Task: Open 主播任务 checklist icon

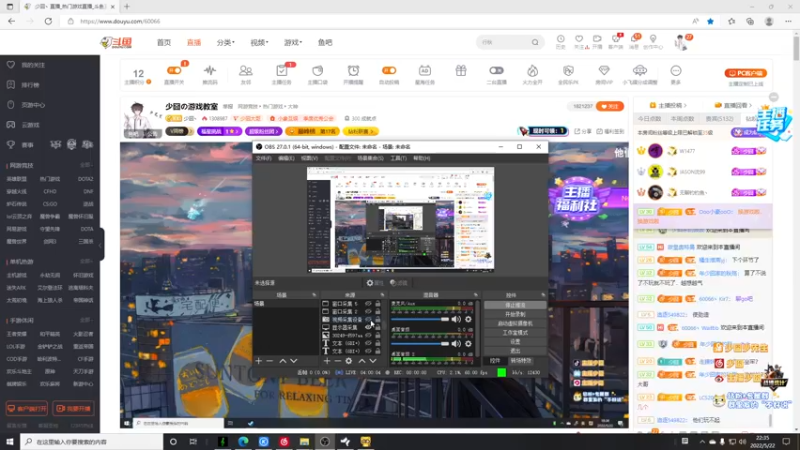Action: click(282, 73)
